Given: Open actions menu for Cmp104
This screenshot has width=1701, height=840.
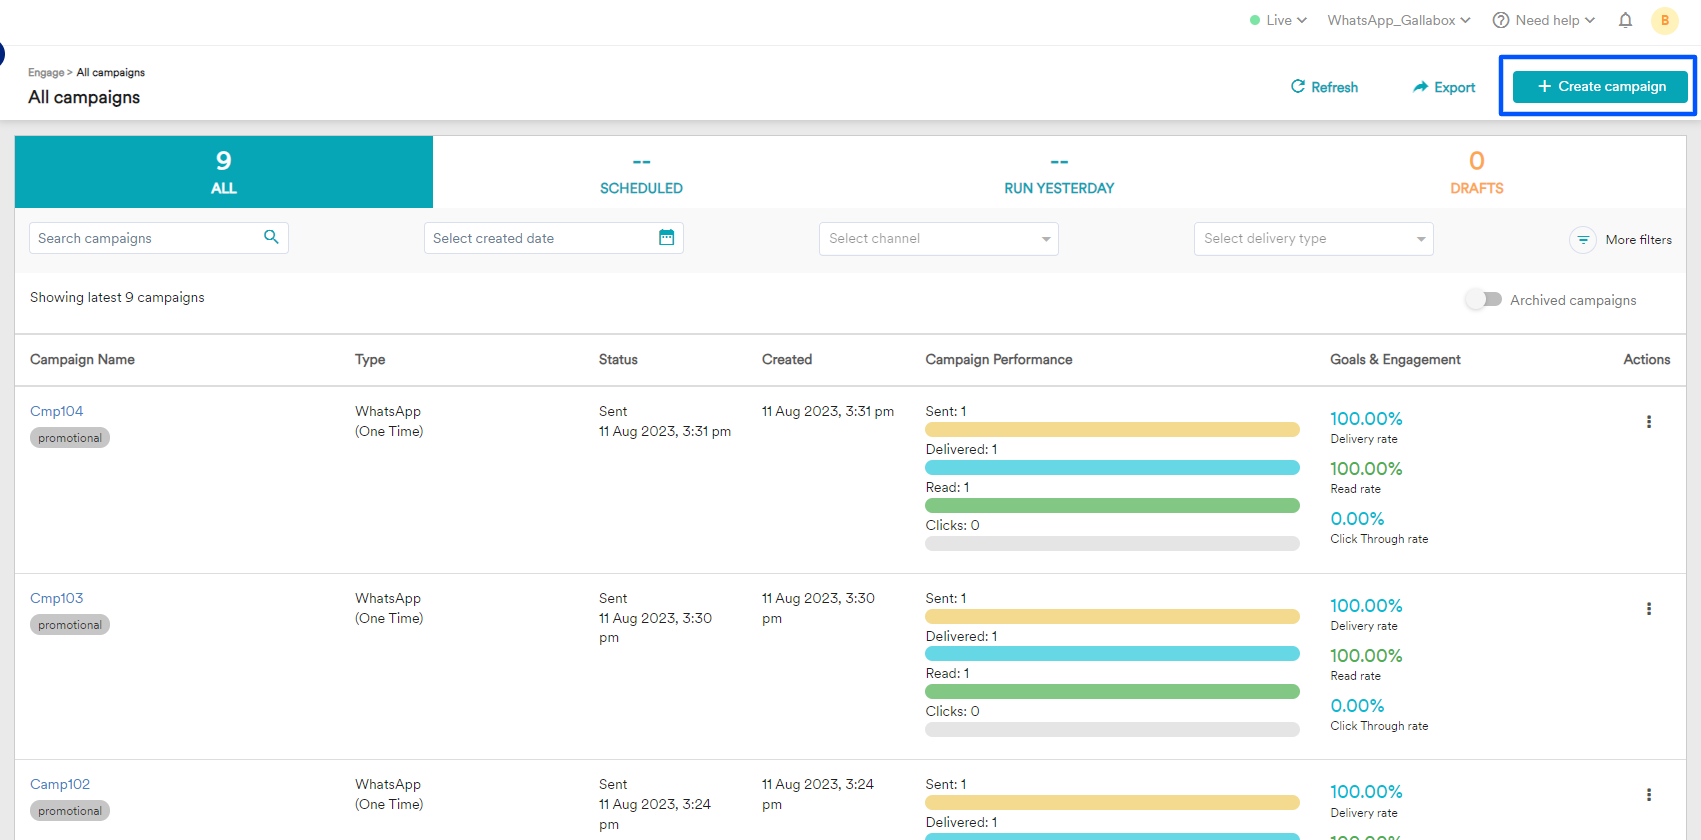Looking at the screenshot, I should click(x=1648, y=422).
